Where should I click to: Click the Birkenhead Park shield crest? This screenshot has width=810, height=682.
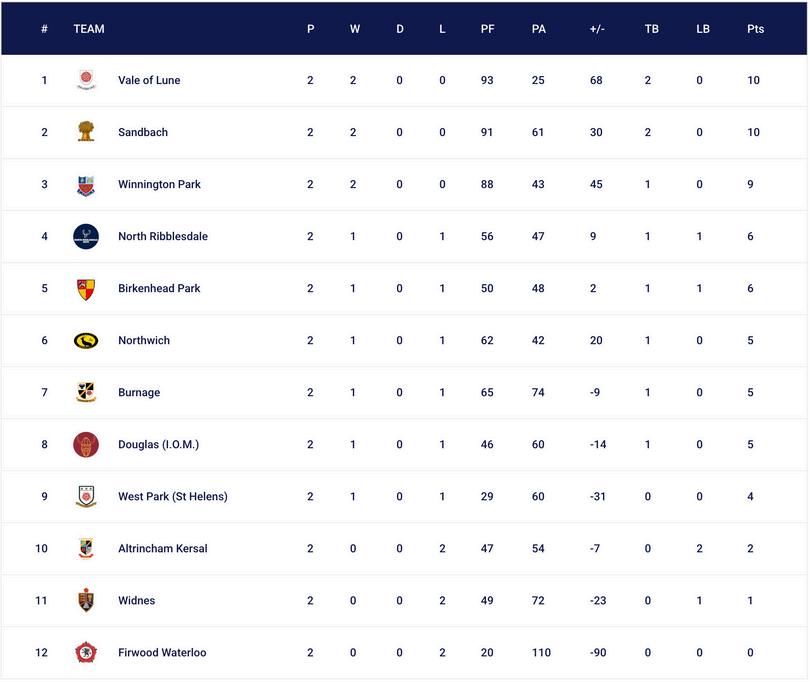[x=86, y=288]
